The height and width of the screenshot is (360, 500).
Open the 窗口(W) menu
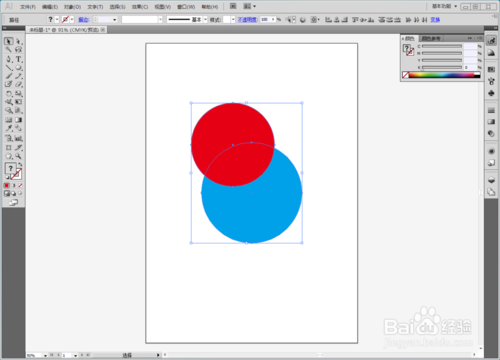tap(186, 7)
